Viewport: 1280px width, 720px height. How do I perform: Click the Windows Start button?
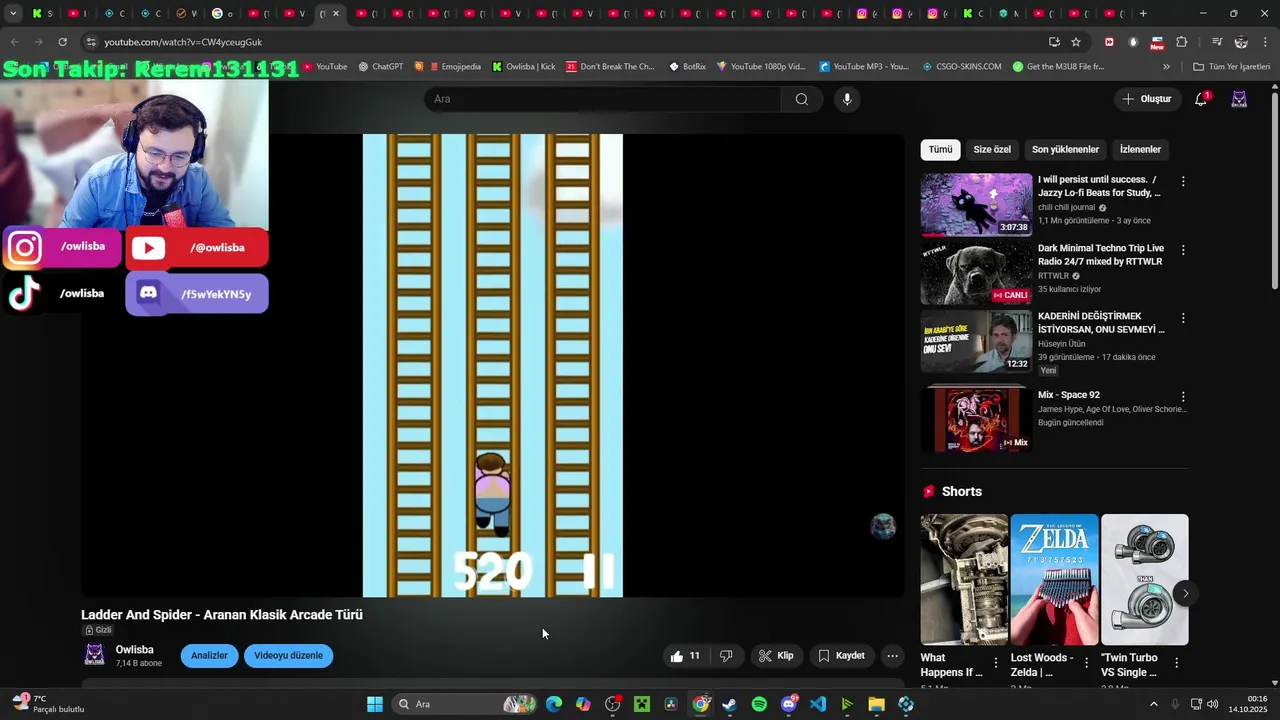pos(375,704)
